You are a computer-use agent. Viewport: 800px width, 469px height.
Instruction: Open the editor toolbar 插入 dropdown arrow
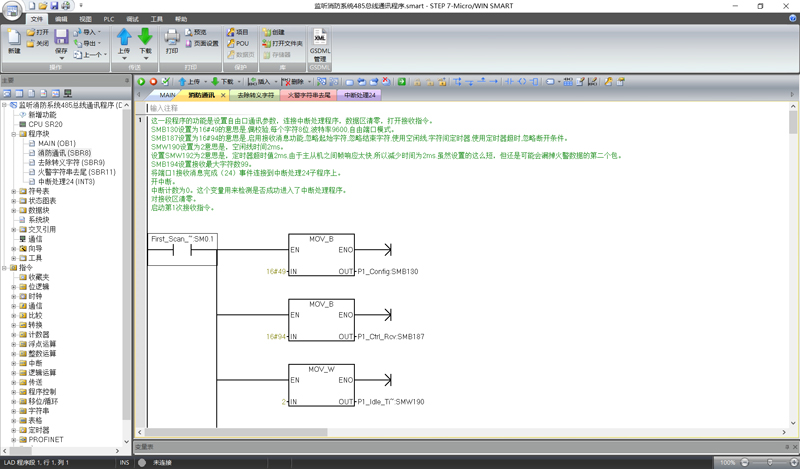point(276,82)
